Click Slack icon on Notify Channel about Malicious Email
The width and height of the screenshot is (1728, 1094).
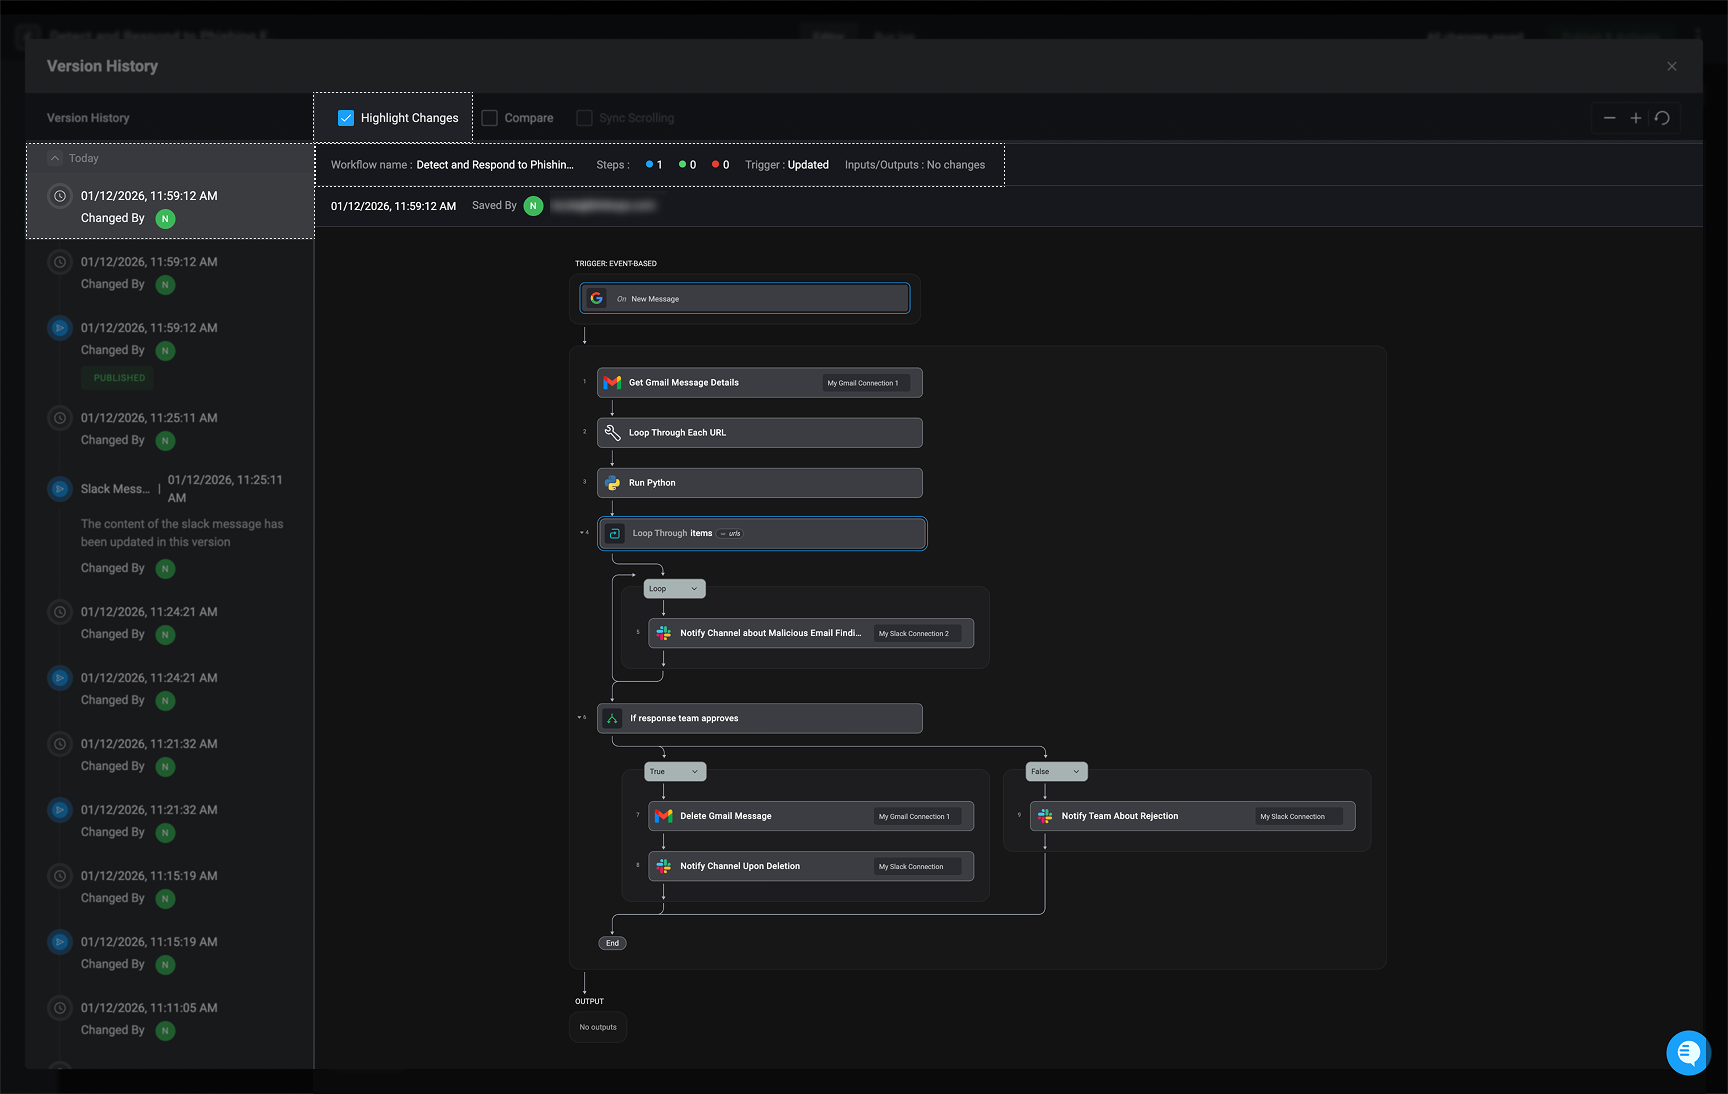(663, 633)
